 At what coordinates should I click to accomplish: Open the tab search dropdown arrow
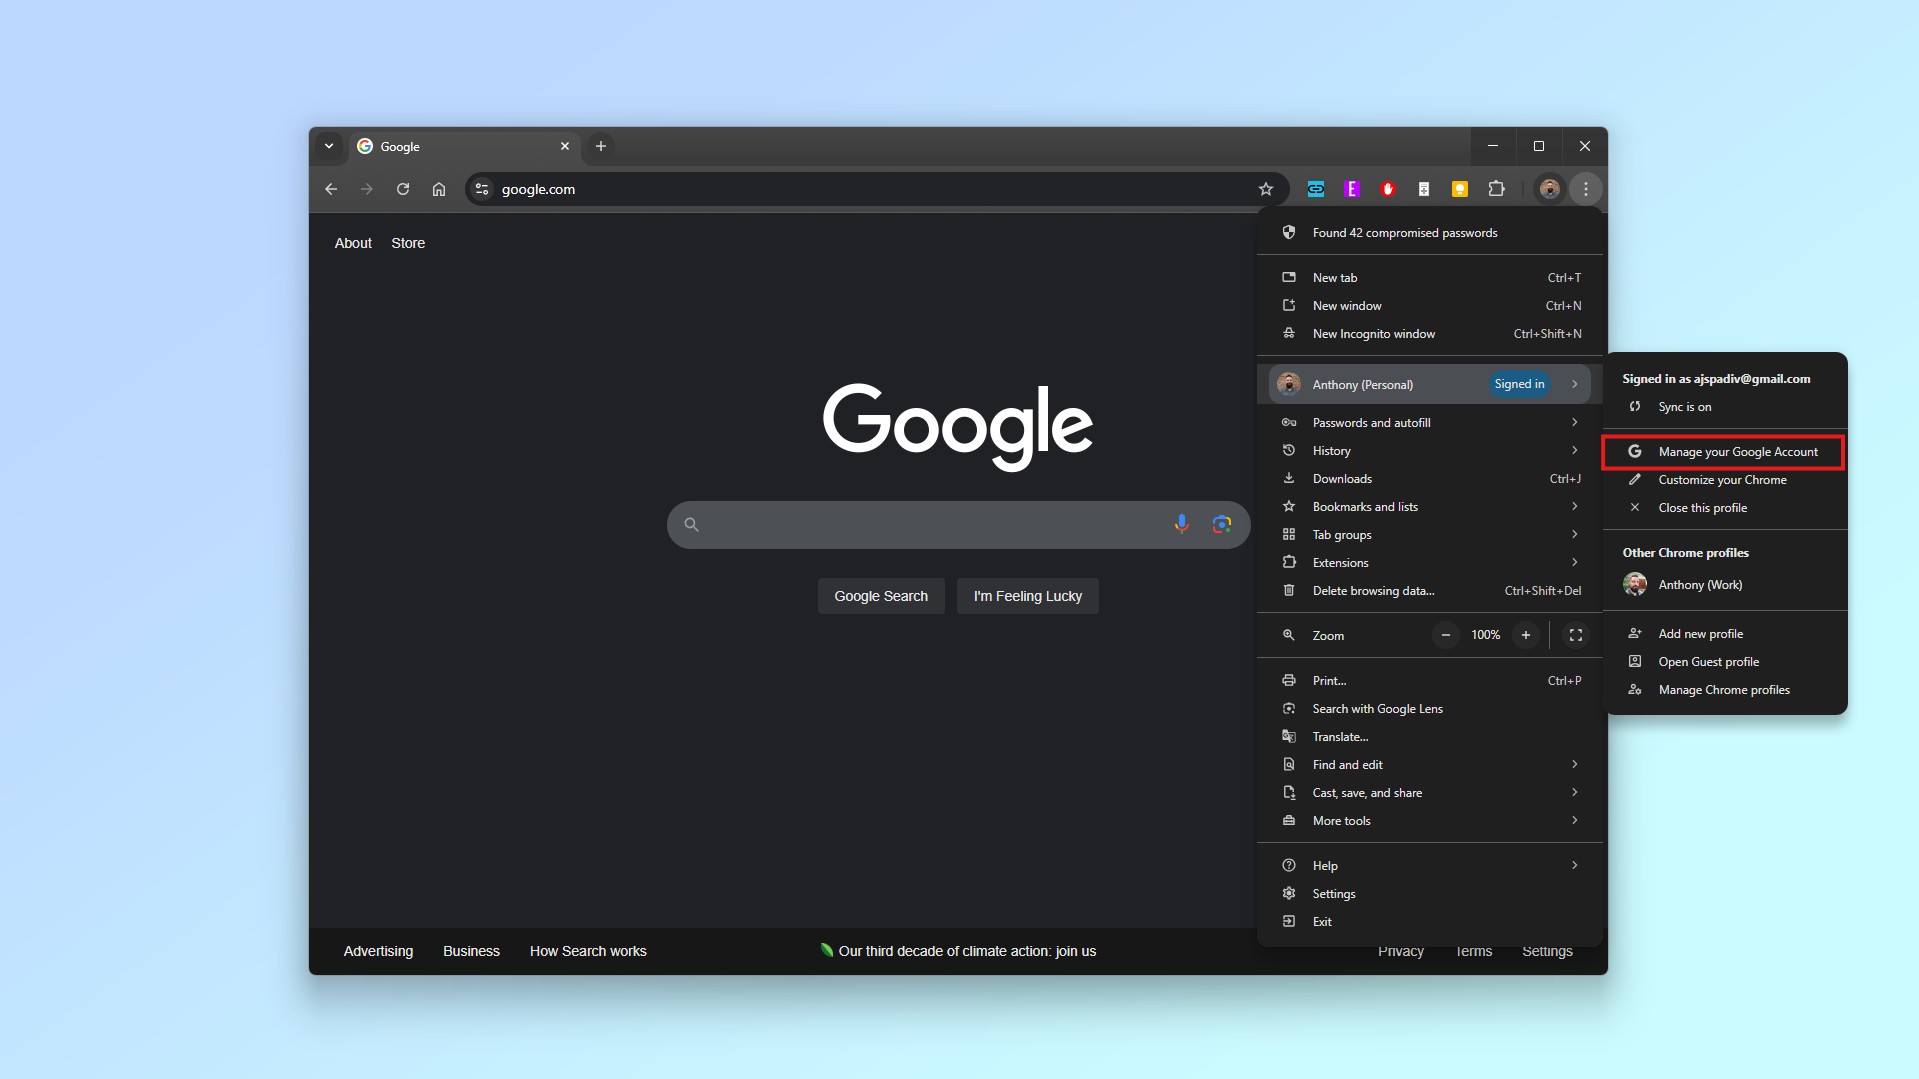coord(329,146)
